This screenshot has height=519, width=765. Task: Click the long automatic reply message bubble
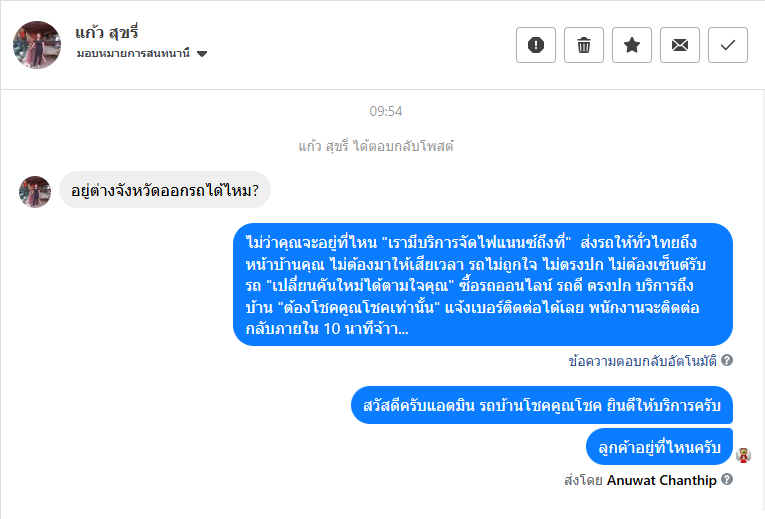[483, 285]
